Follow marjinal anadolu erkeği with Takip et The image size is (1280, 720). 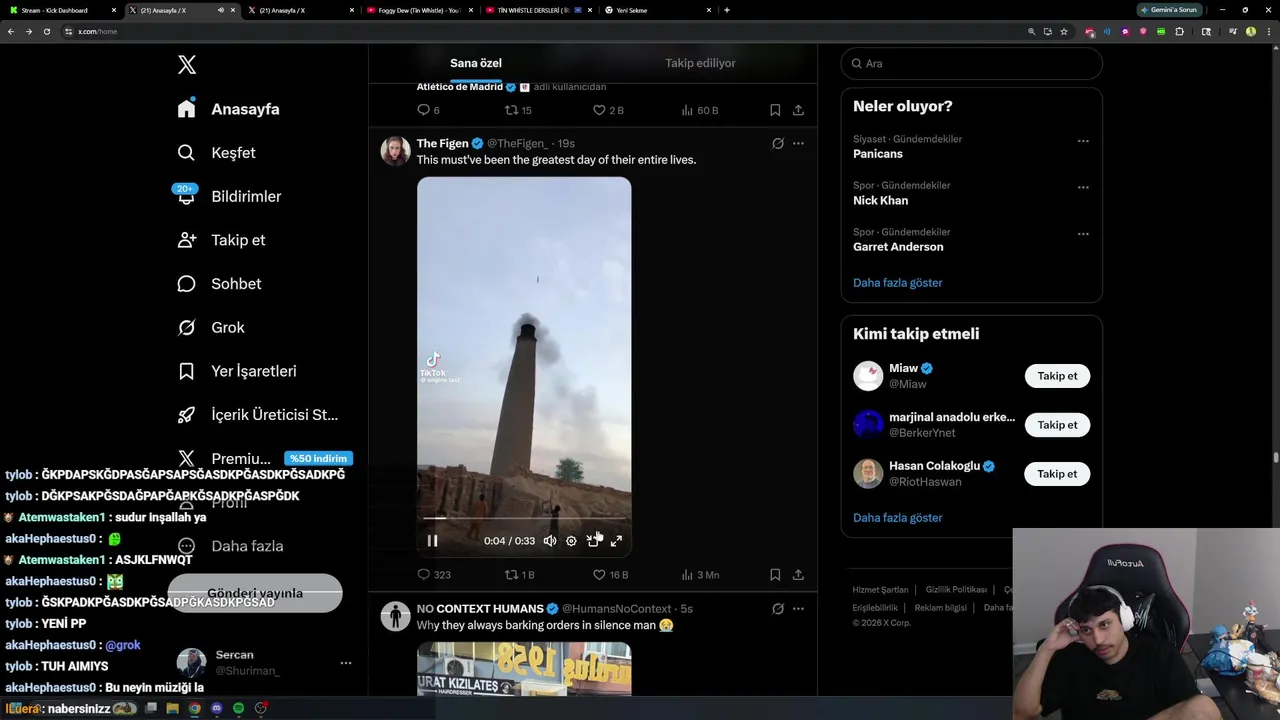1057,425
